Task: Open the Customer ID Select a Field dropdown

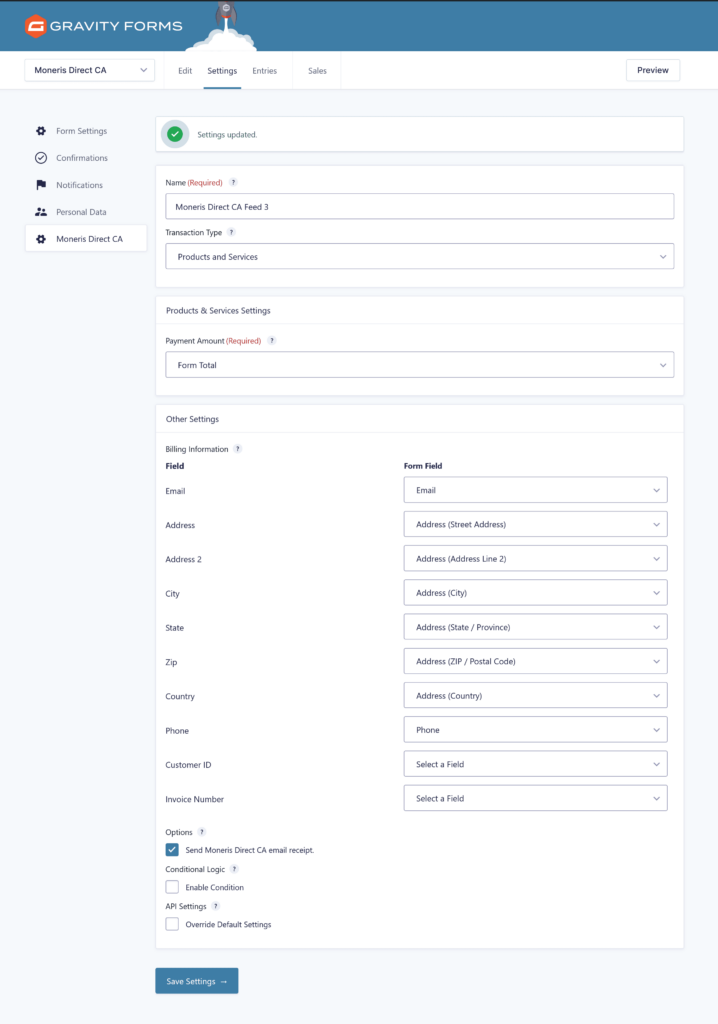Action: coord(536,764)
